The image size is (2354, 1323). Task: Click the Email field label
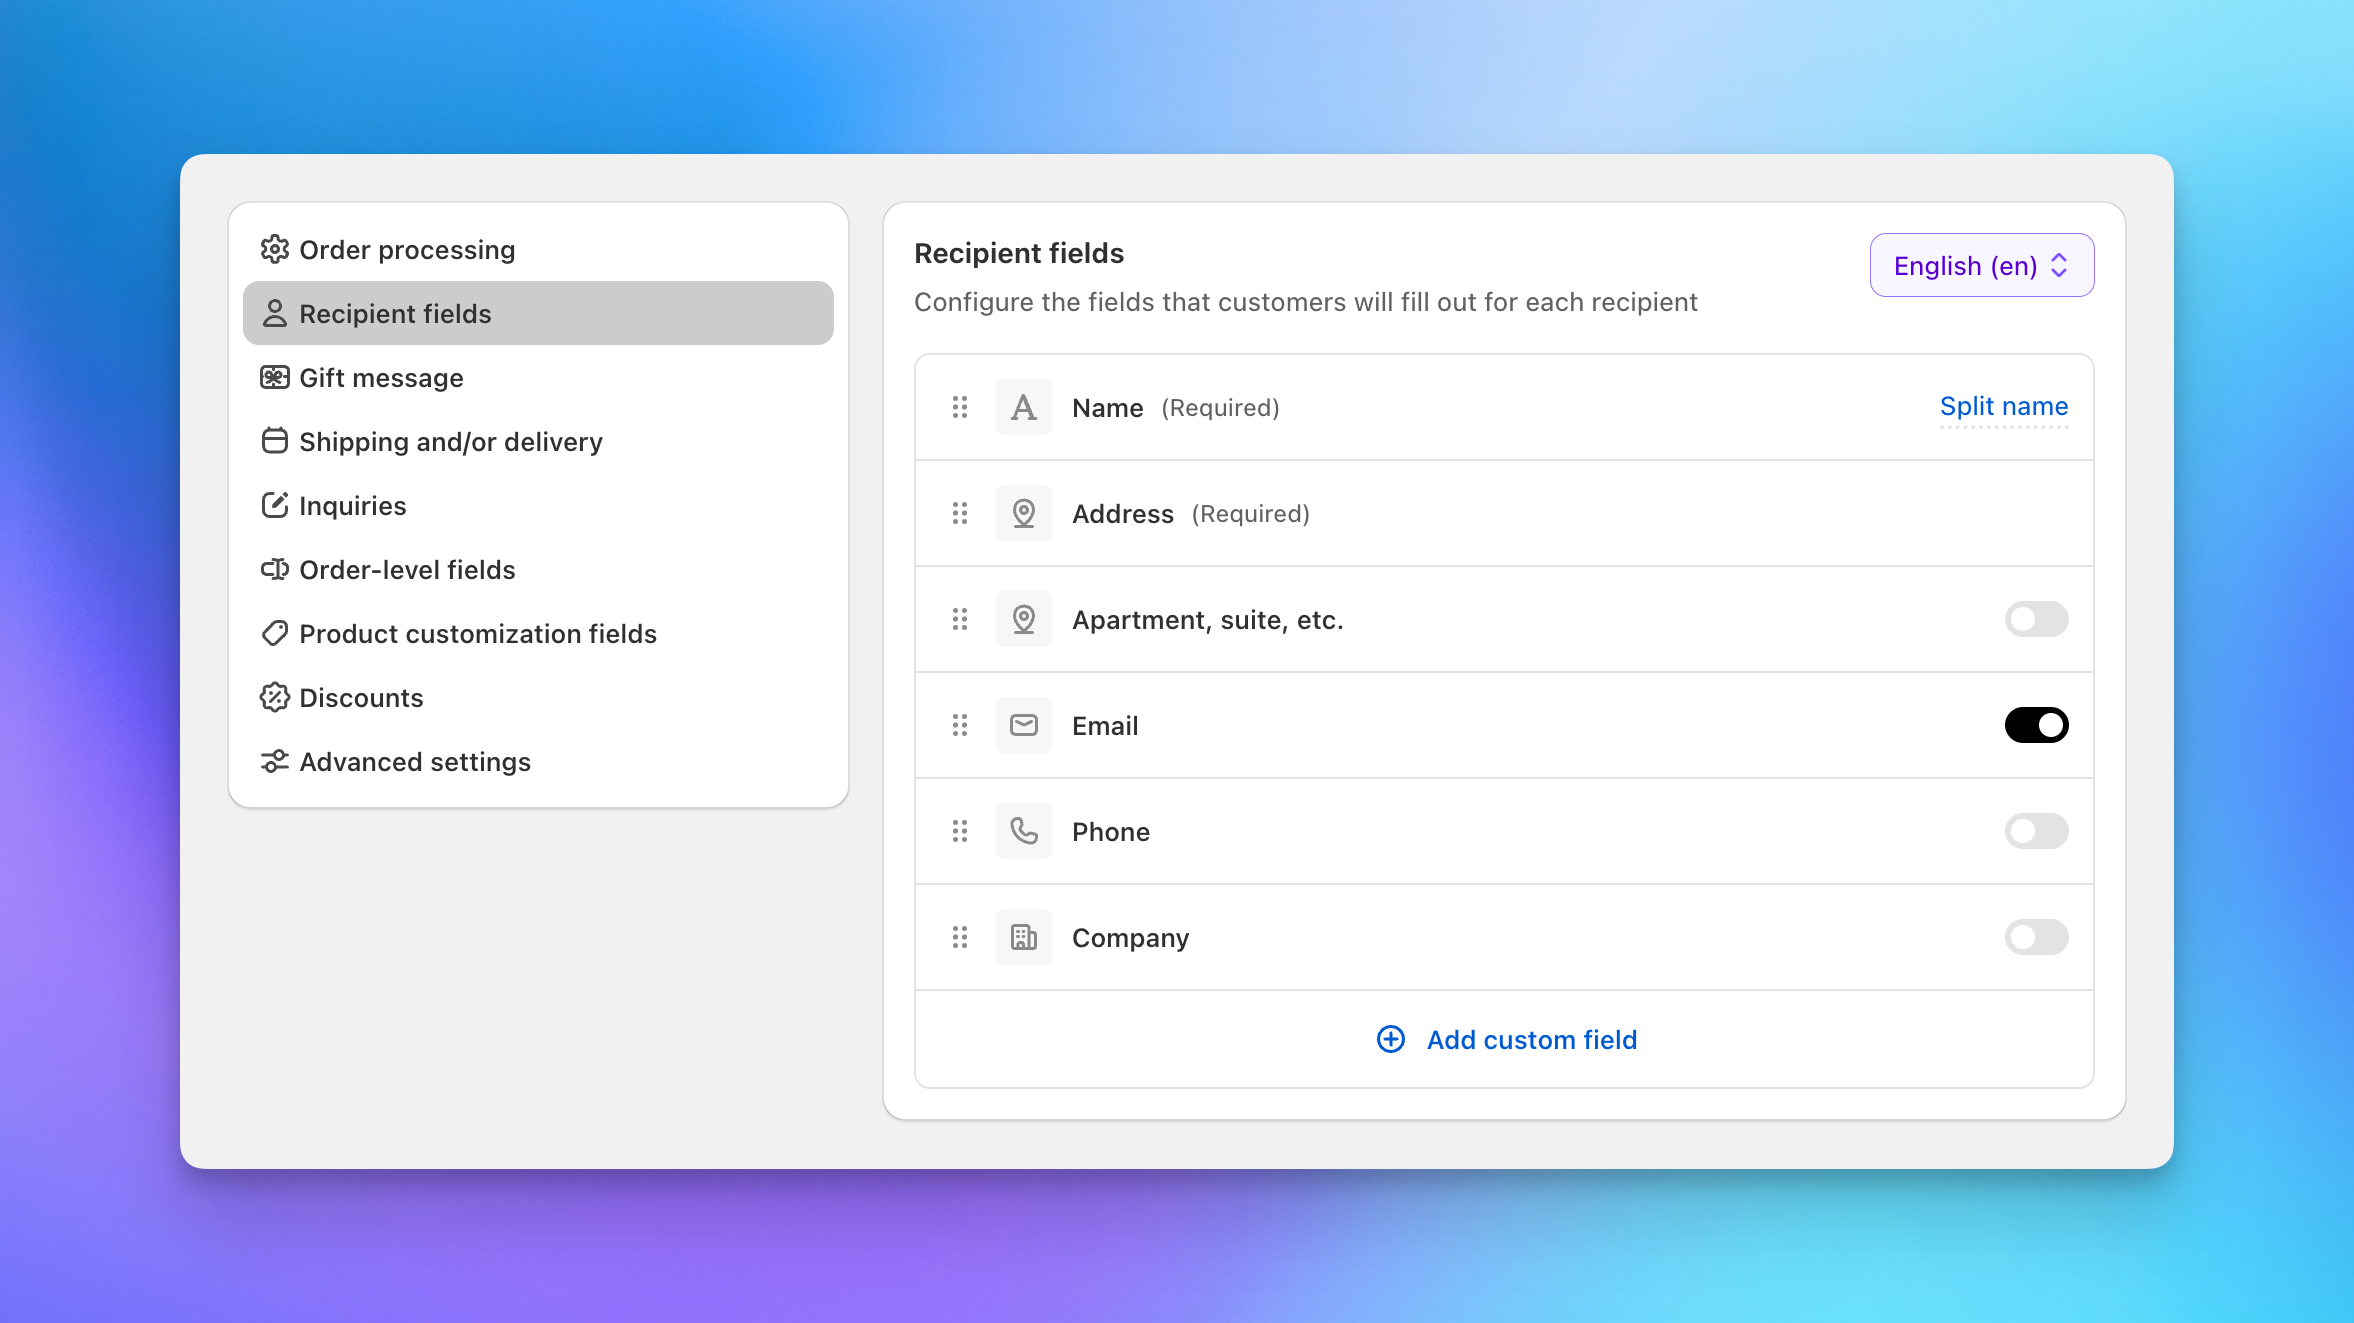(1105, 726)
